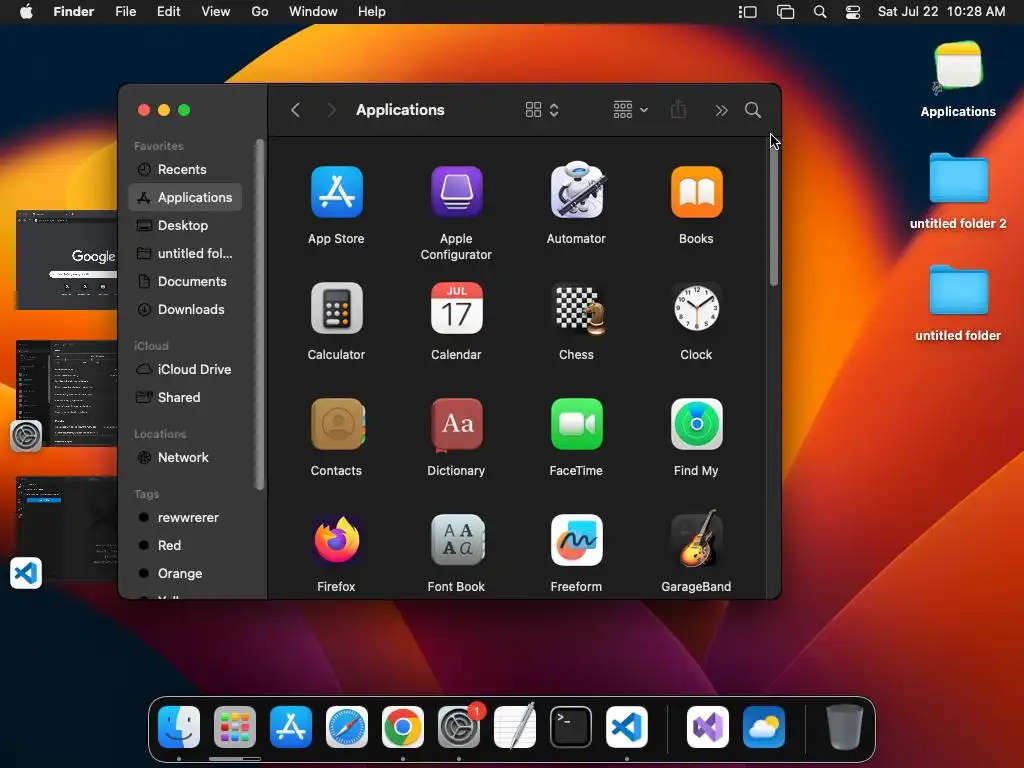
Task: Select the Find My app icon
Action: click(x=696, y=424)
